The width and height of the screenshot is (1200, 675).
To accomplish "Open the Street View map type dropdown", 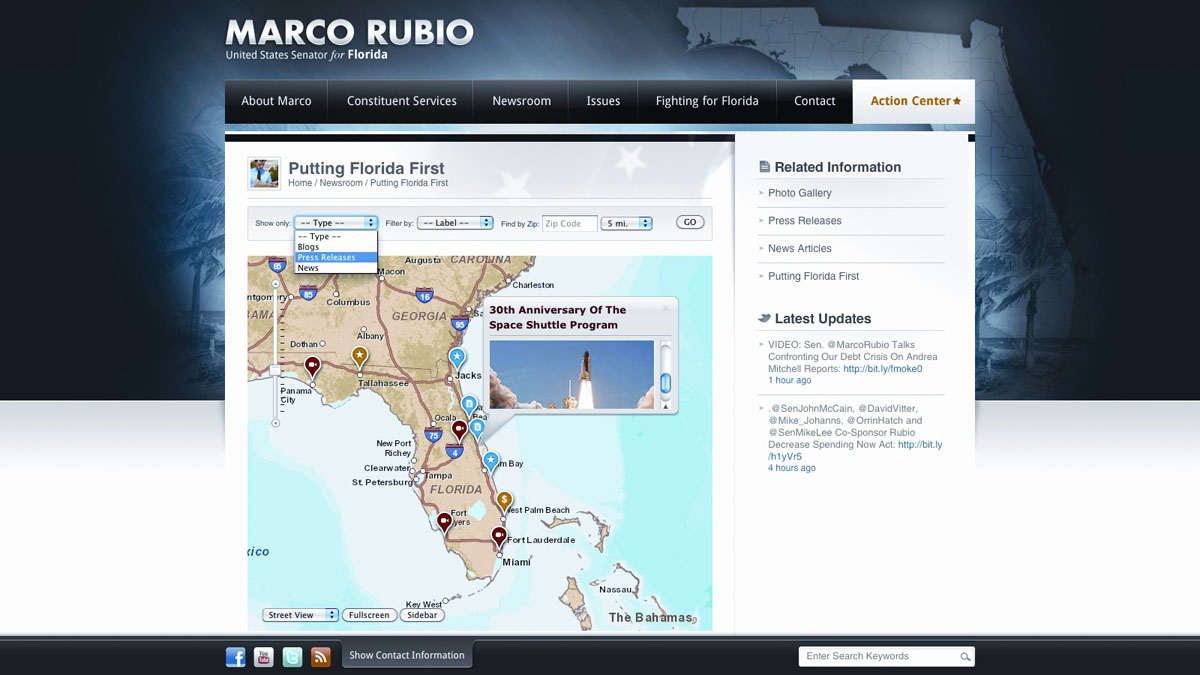I will tap(300, 615).
